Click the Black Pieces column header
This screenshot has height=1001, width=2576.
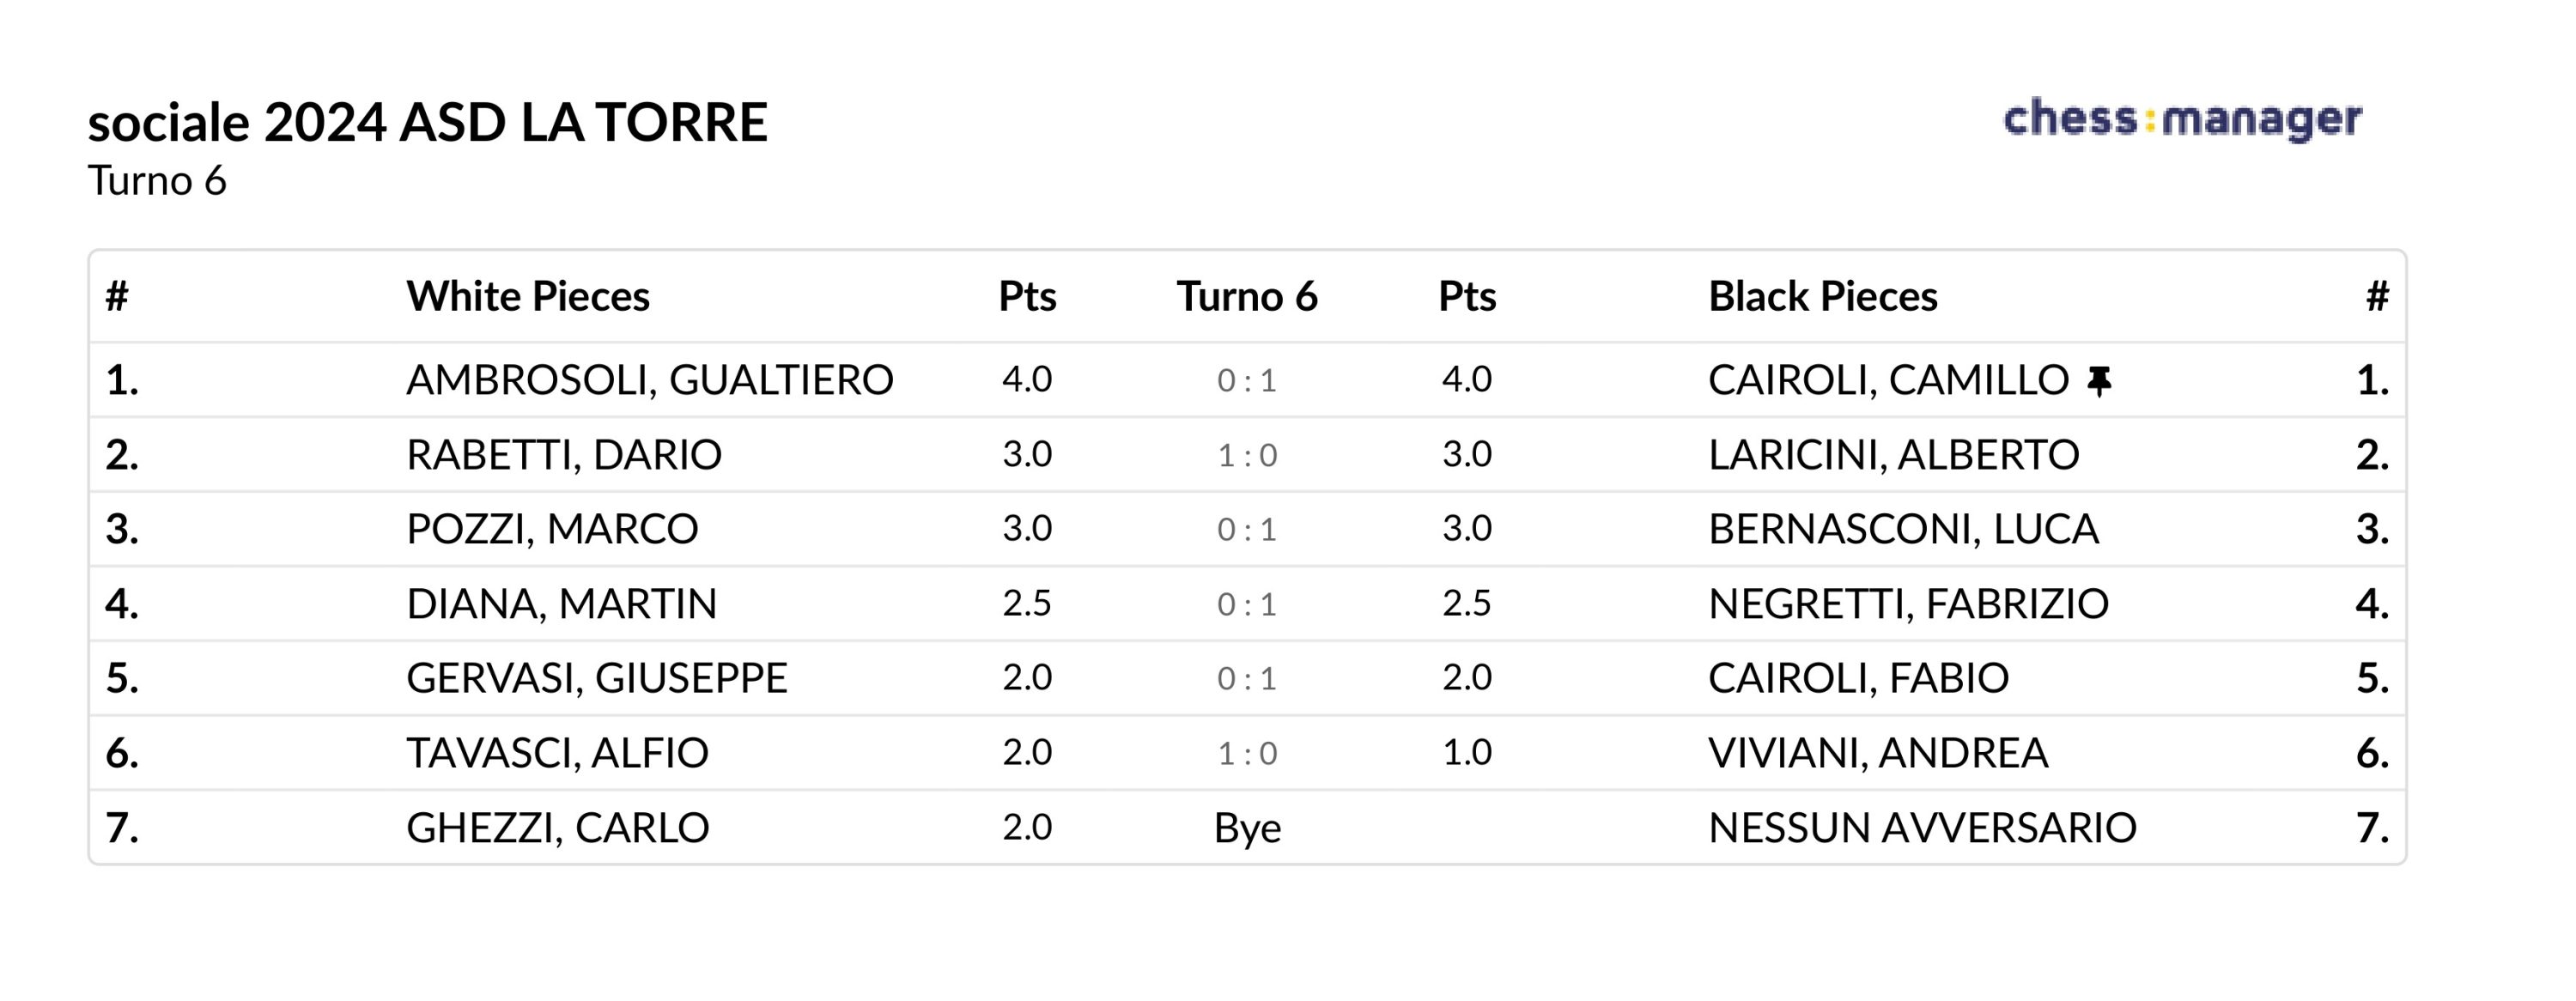[1822, 297]
